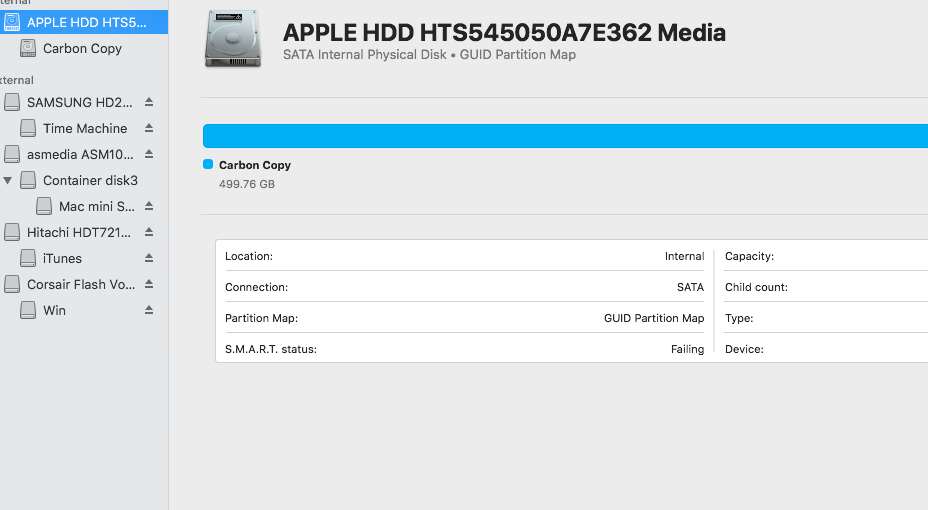Click the Connection: label
This screenshot has width=928, height=510.
(x=256, y=287)
